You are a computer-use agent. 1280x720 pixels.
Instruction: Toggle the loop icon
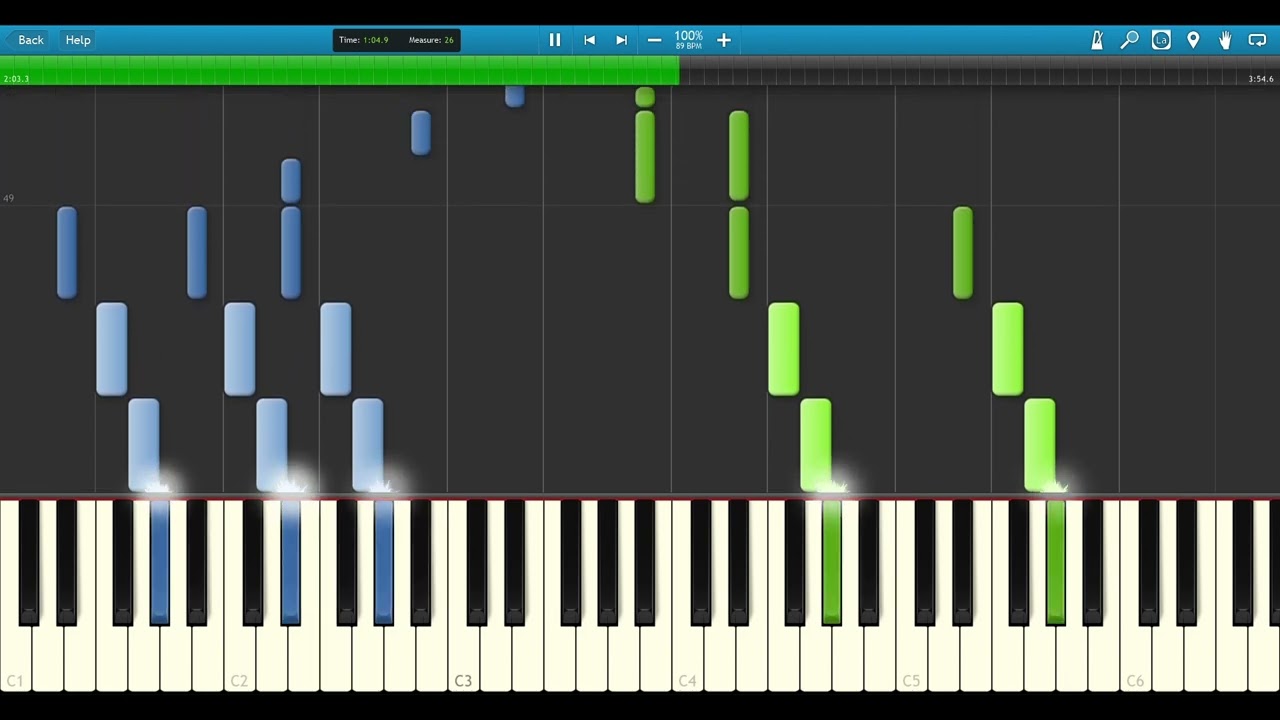(1257, 40)
